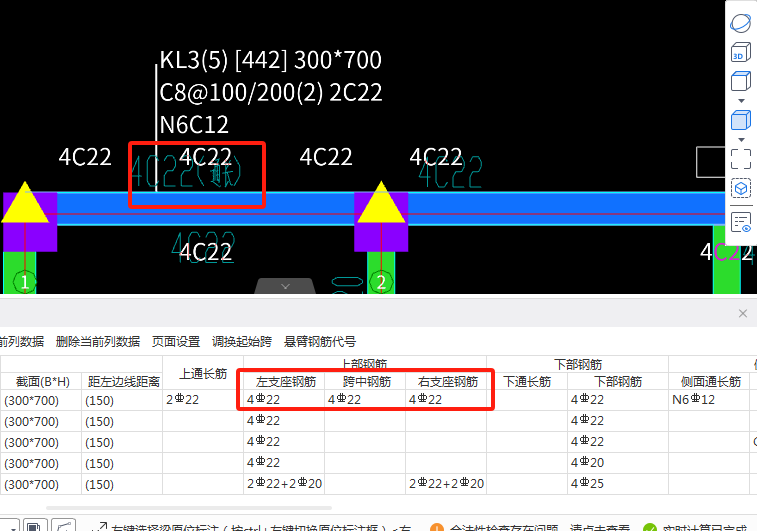Click the white 4C22 label below the beam
This screenshot has height=531, width=757.
(x=206, y=252)
